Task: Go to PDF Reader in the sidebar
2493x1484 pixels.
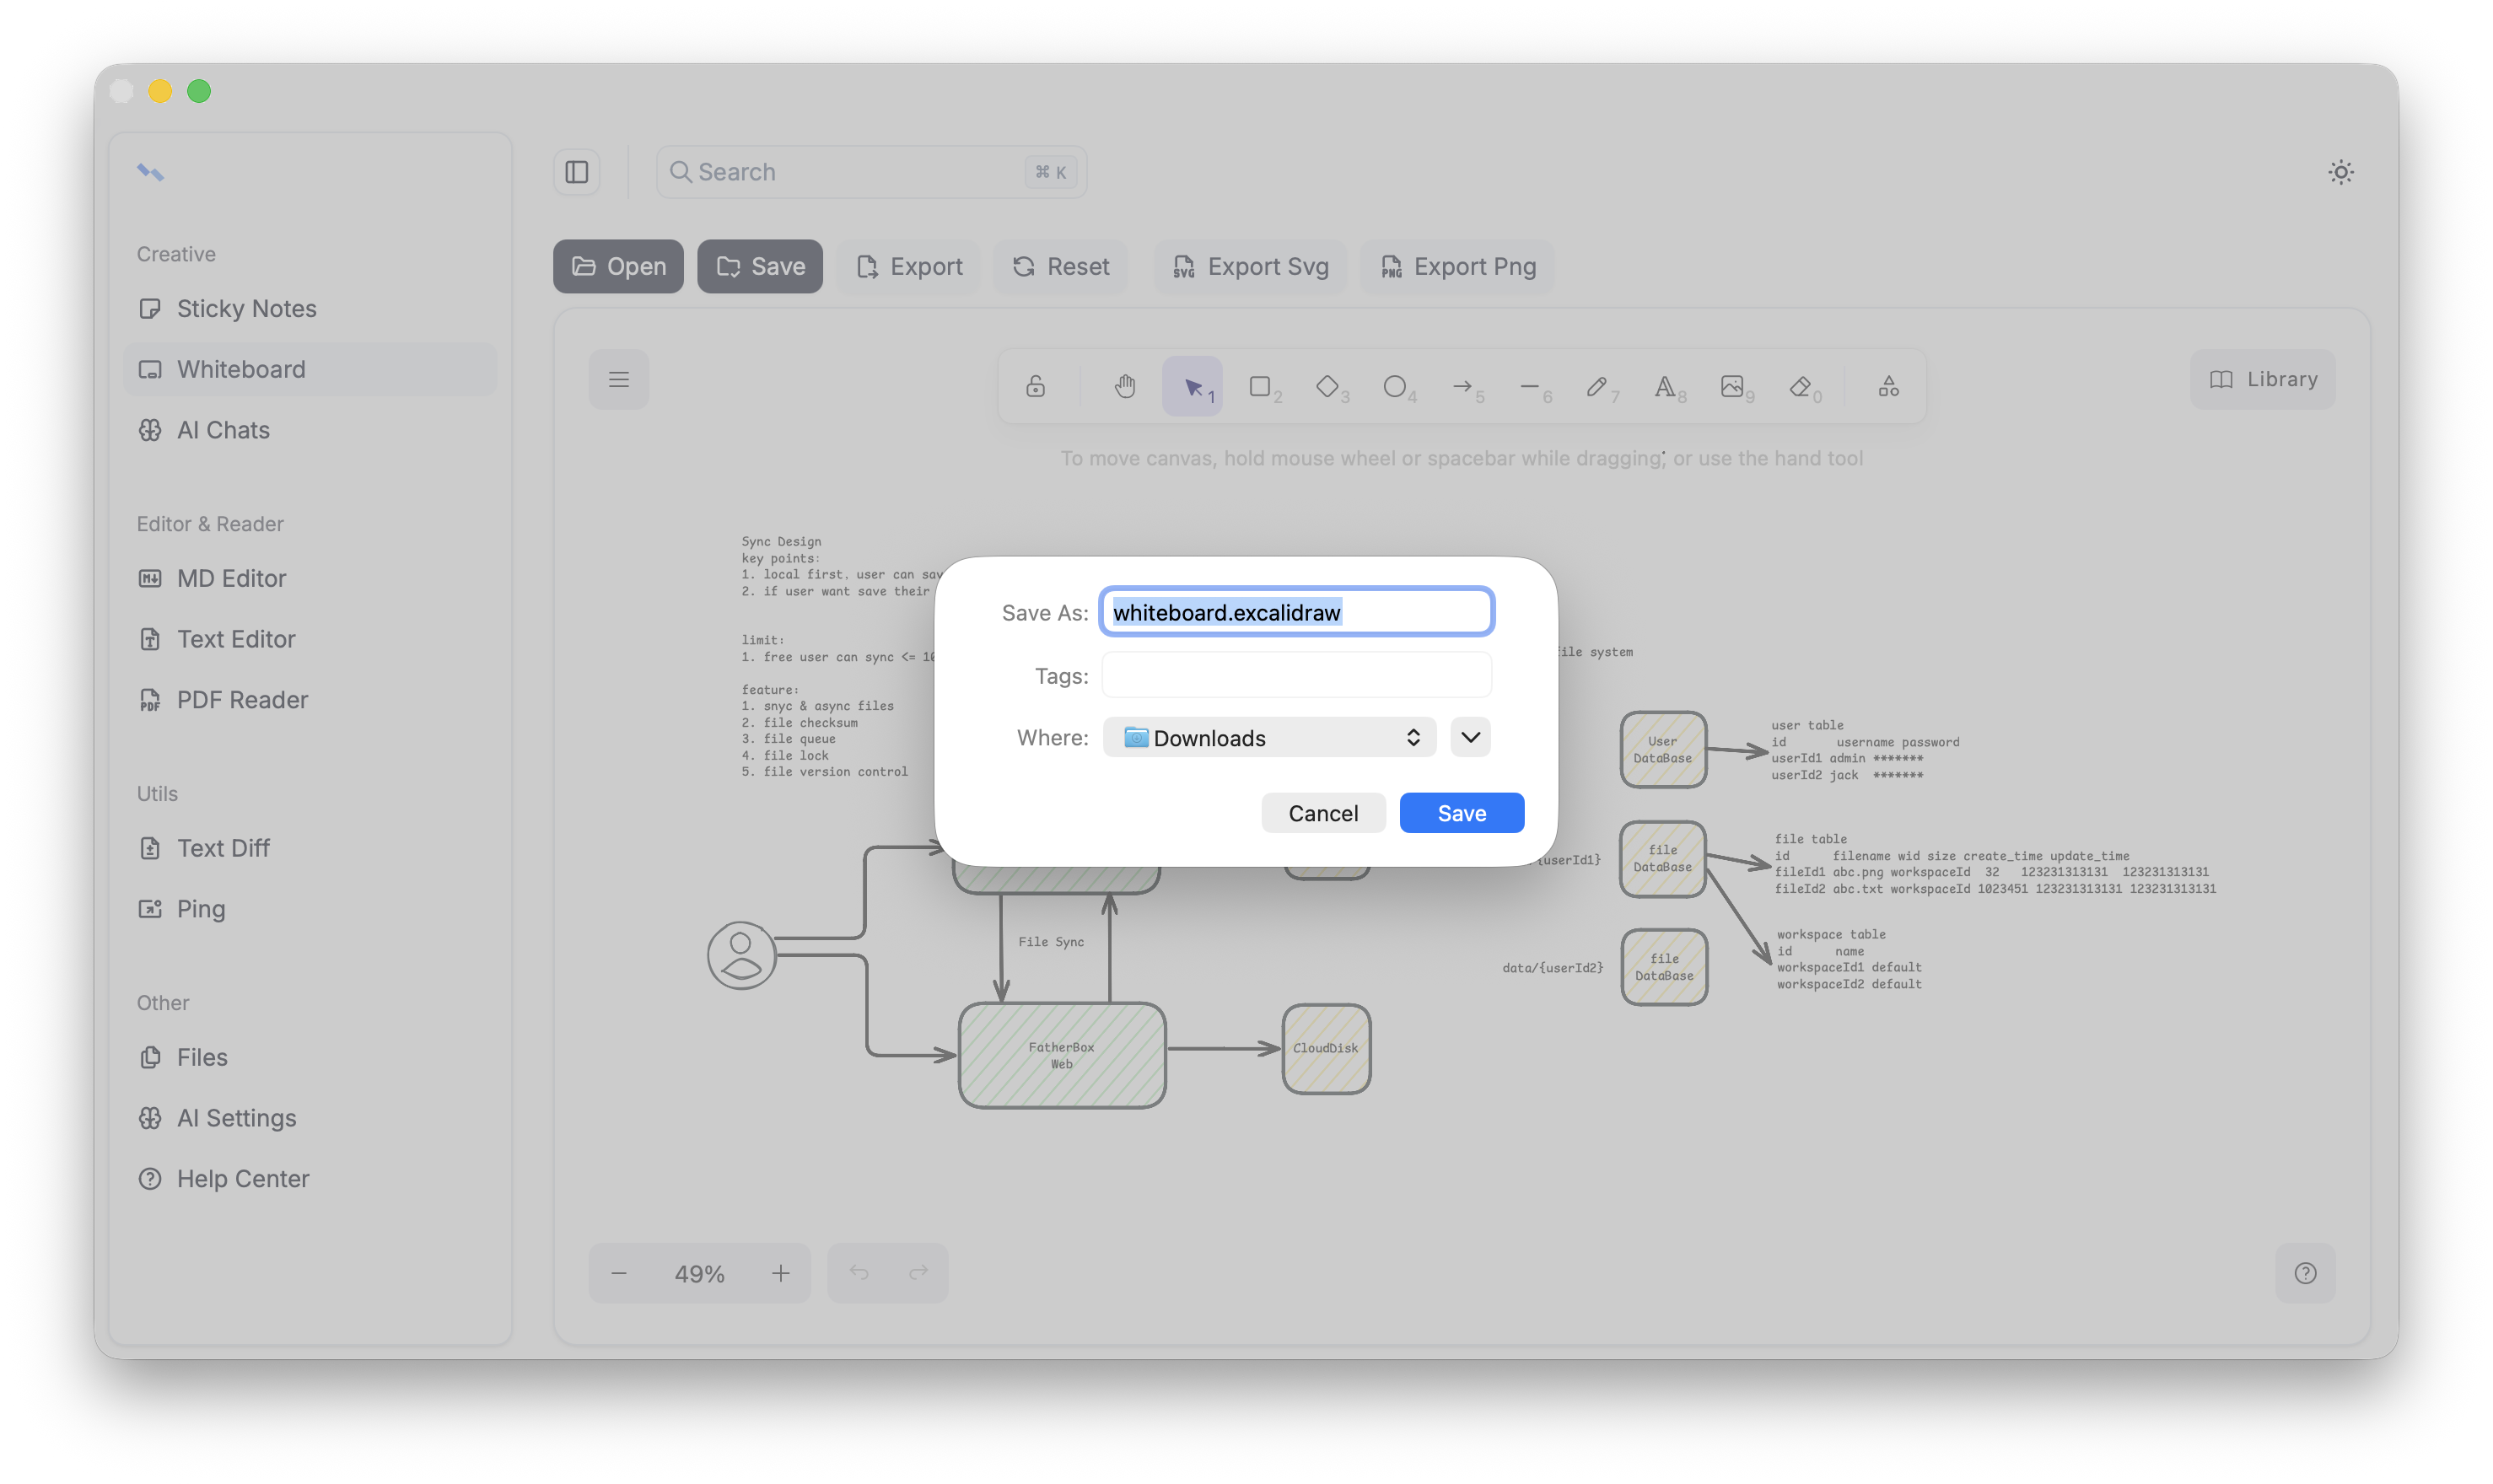Action: (x=242, y=700)
